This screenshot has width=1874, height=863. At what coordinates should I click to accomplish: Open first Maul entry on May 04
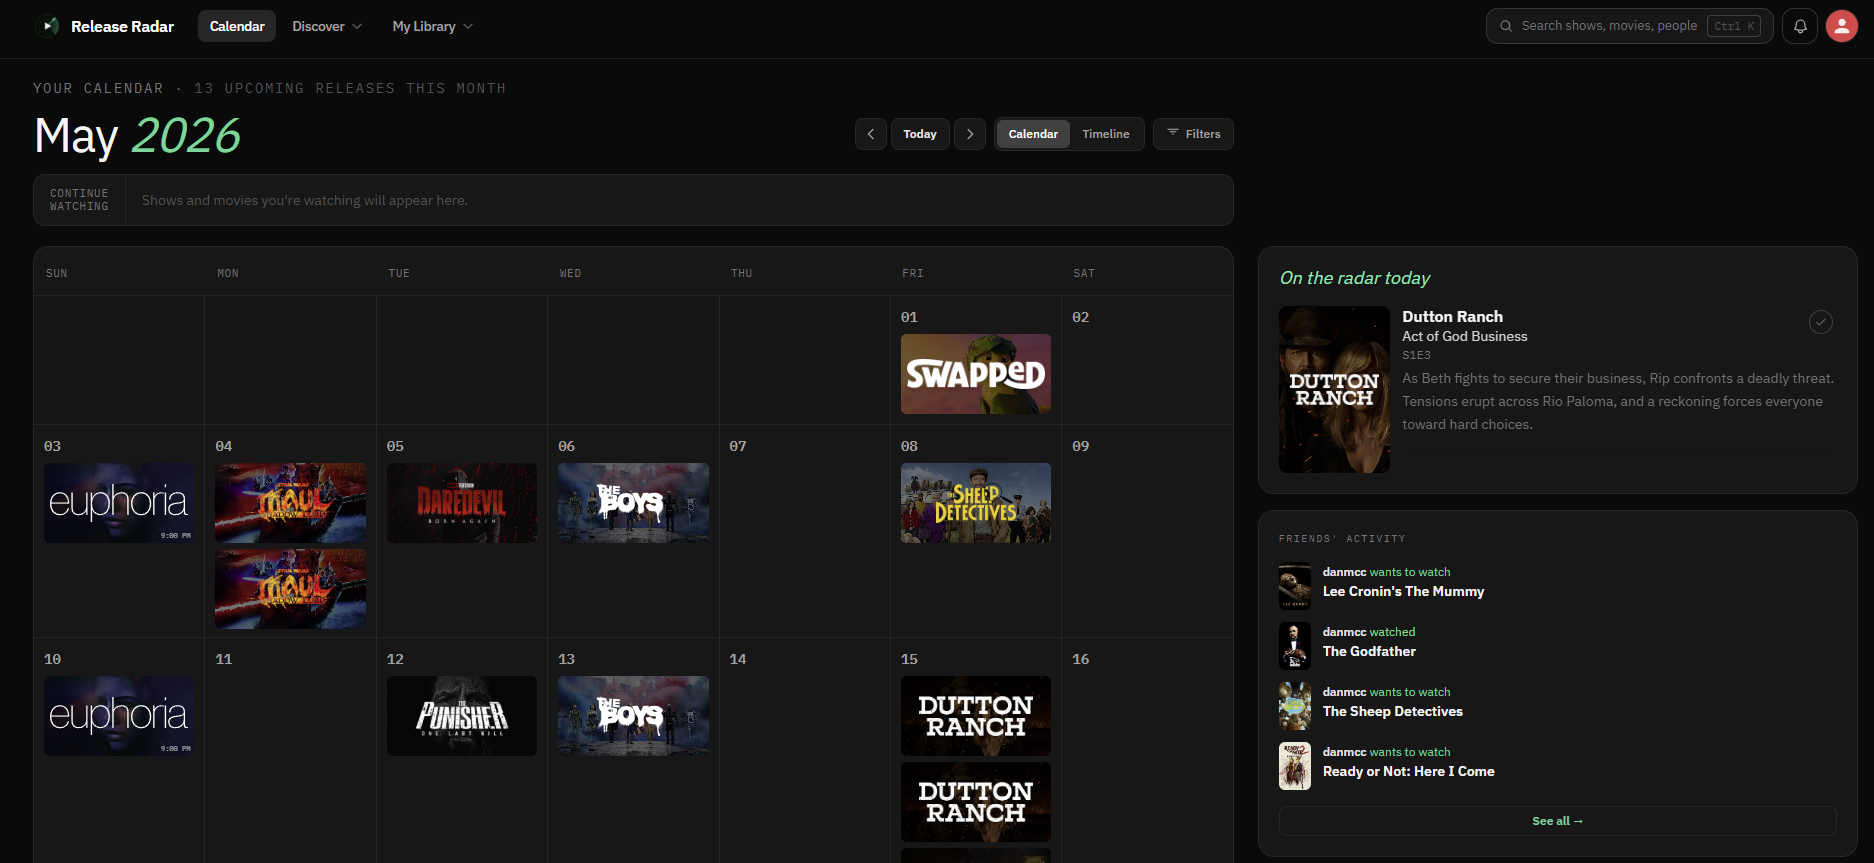[290, 503]
